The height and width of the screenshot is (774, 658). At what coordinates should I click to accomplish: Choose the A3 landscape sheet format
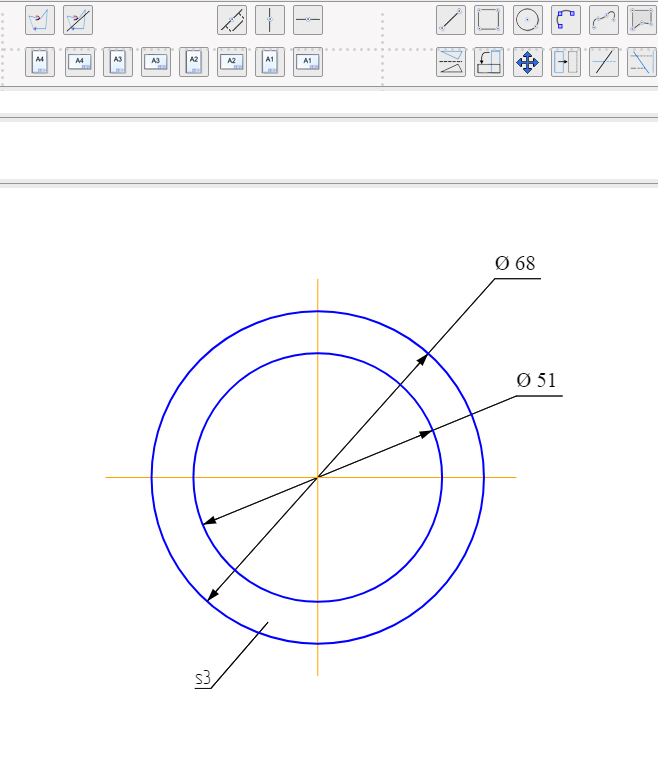tap(156, 62)
